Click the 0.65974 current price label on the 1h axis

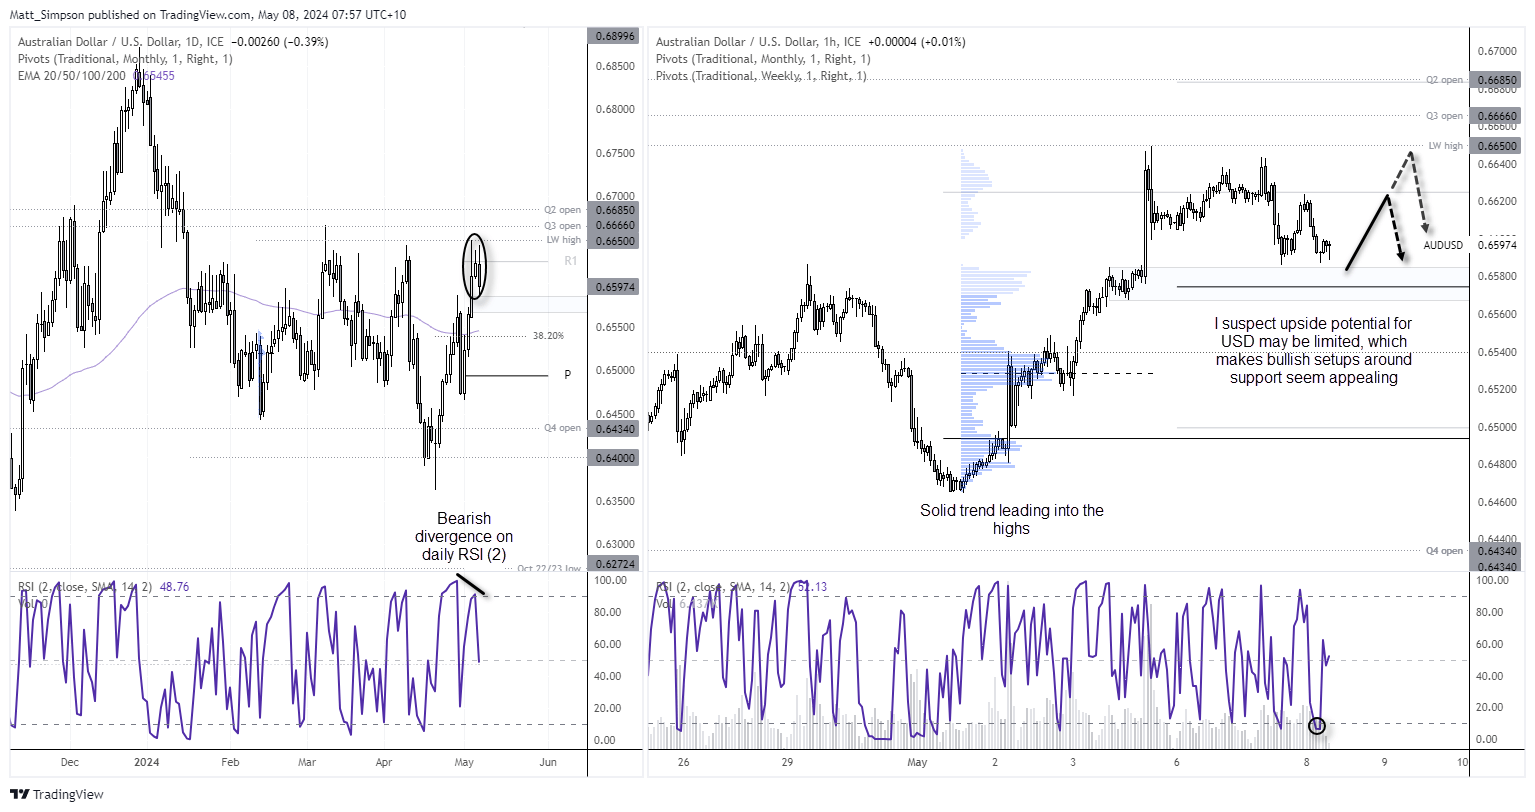coord(1497,245)
